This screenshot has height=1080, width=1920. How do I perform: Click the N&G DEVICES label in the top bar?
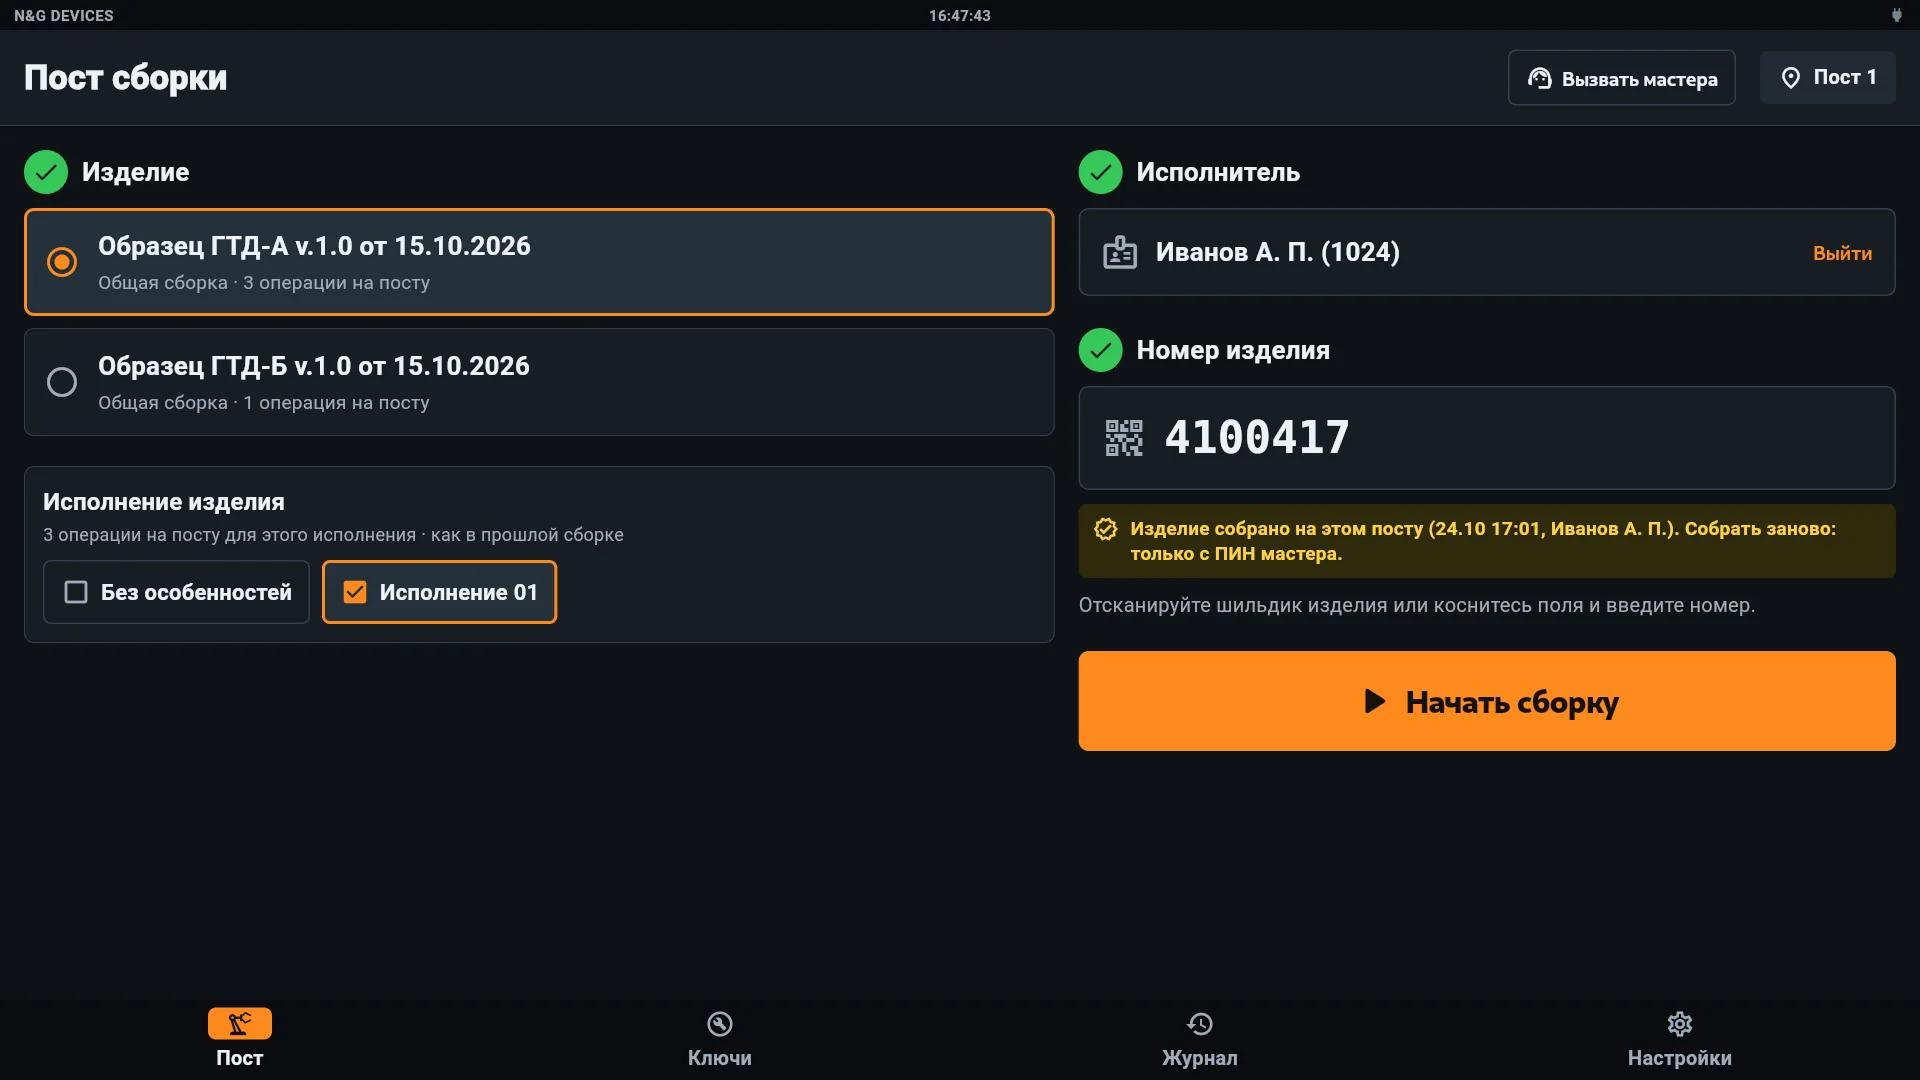(x=64, y=15)
